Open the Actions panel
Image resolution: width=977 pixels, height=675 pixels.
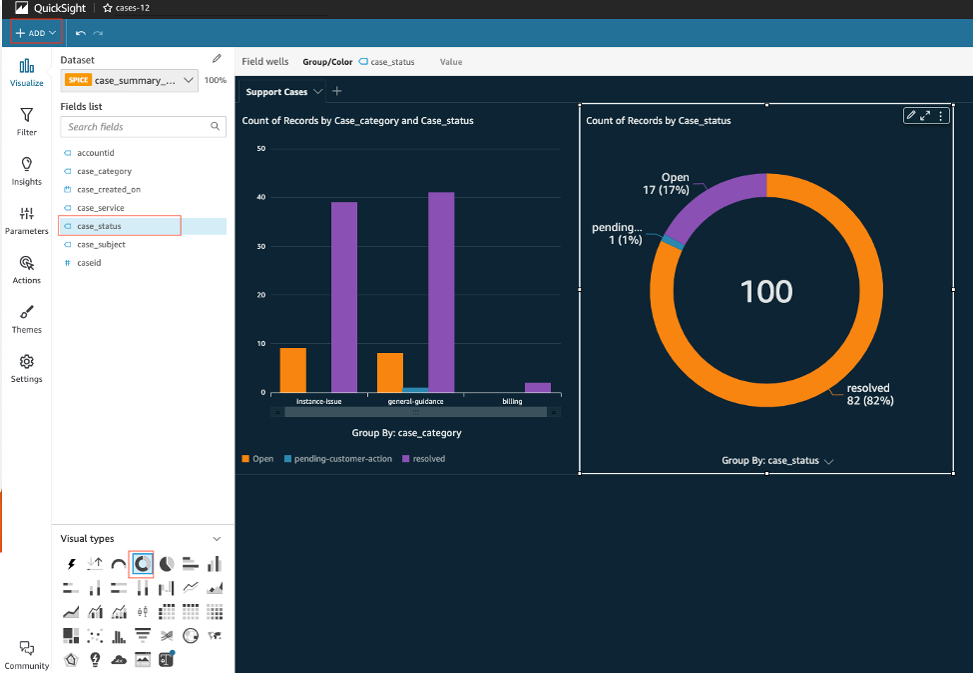26,270
